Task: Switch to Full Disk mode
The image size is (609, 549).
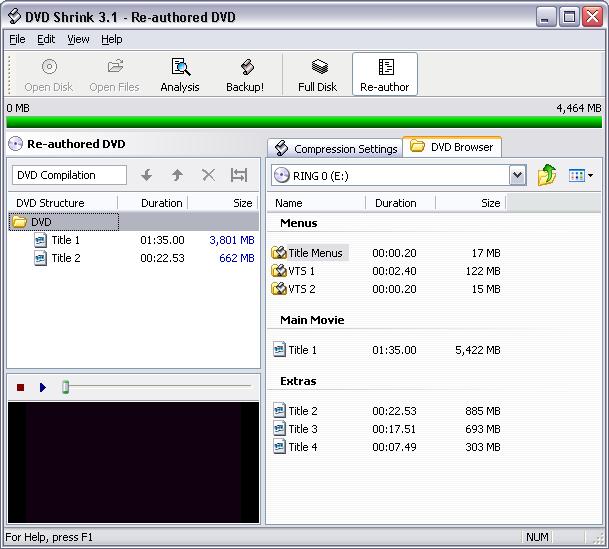Action: click(x=318, y=75)
